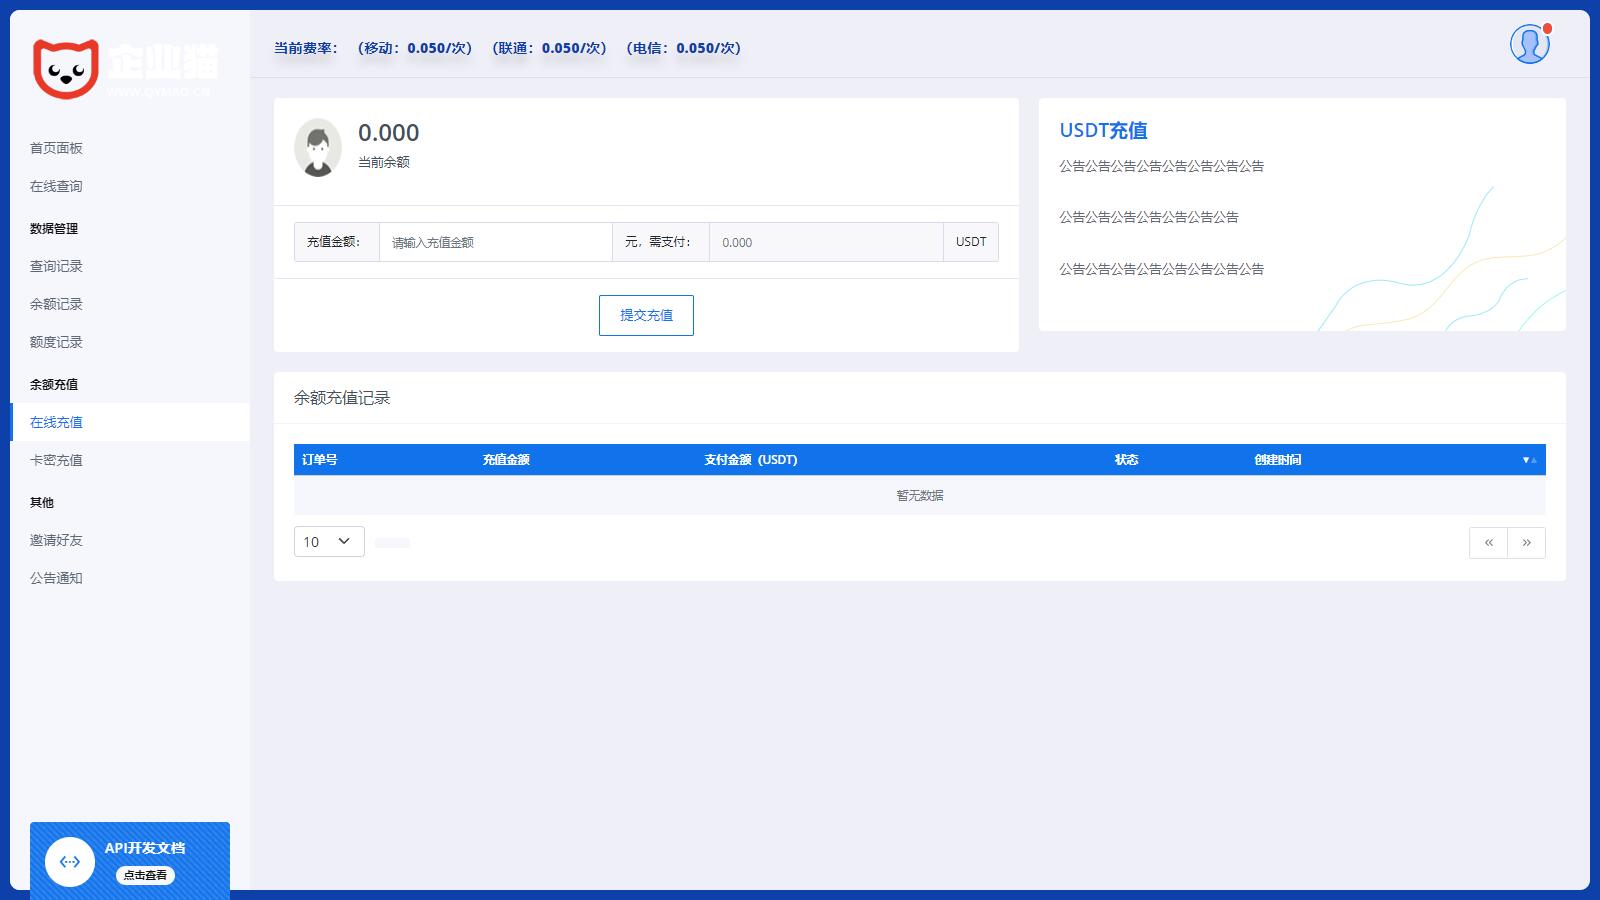Toggle sort arrows on 创建时间 column
The image size is (1600, 900).
[x=1529, y=460]
